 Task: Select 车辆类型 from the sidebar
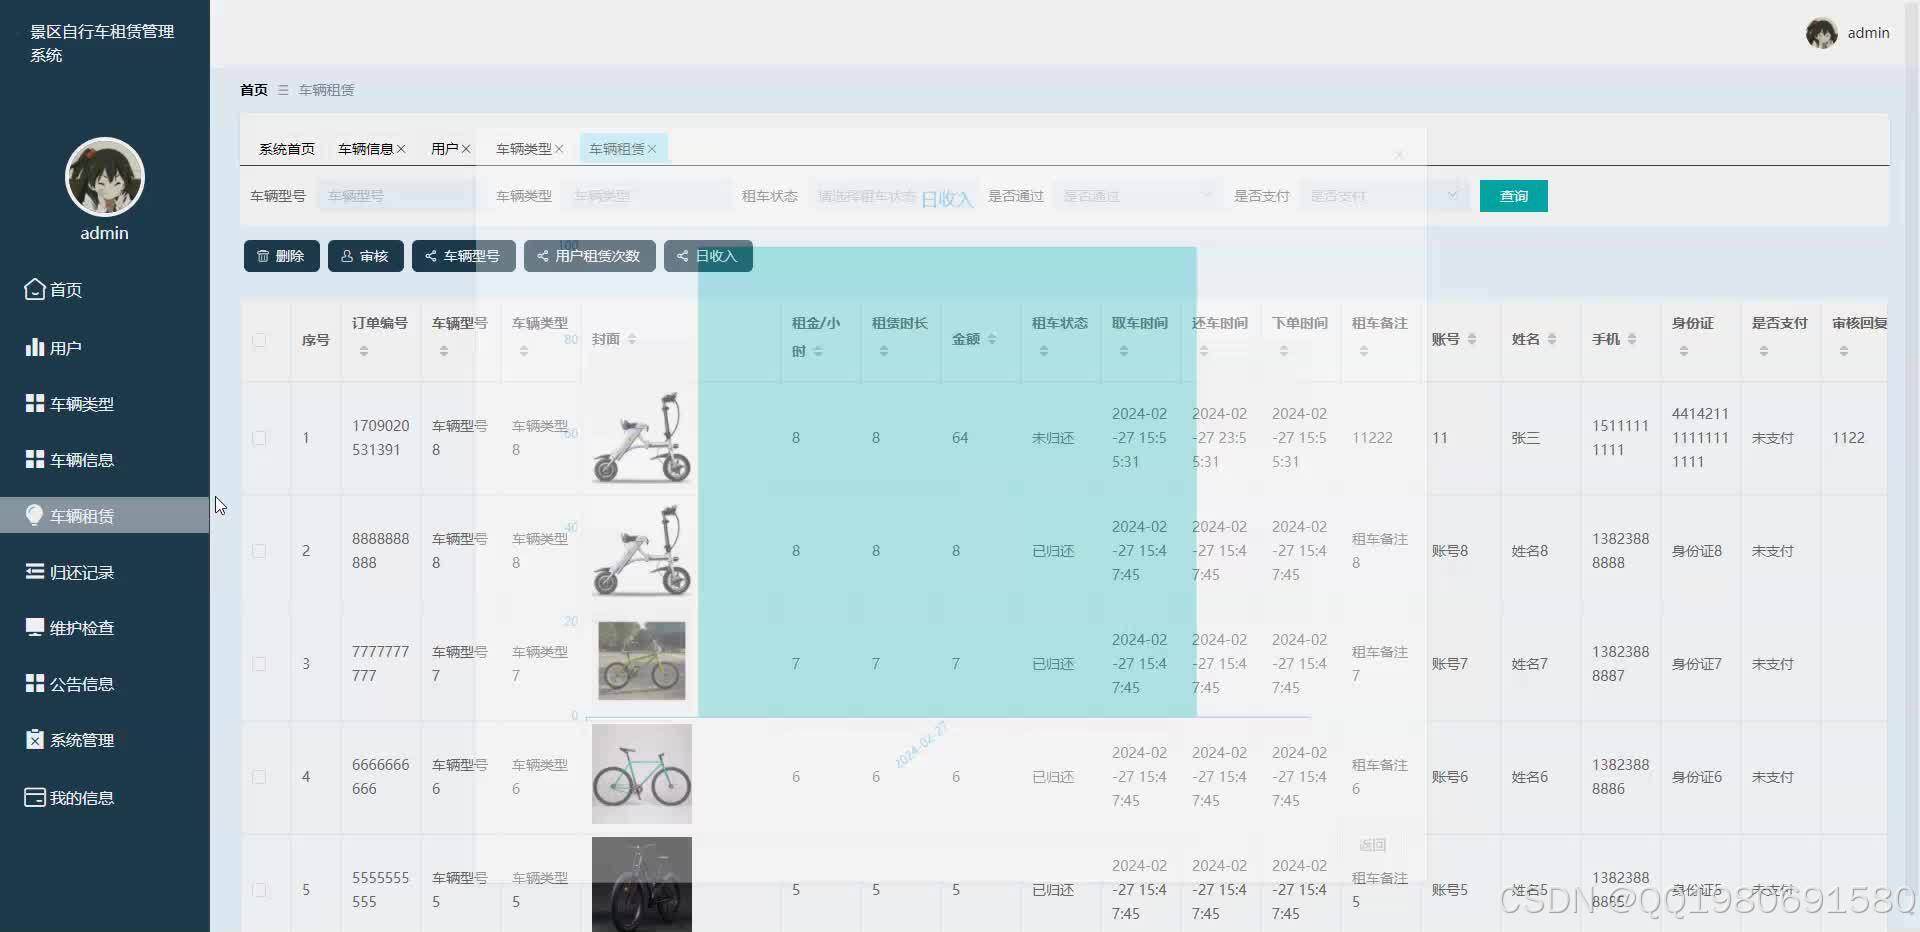click(x=81, y=403)
